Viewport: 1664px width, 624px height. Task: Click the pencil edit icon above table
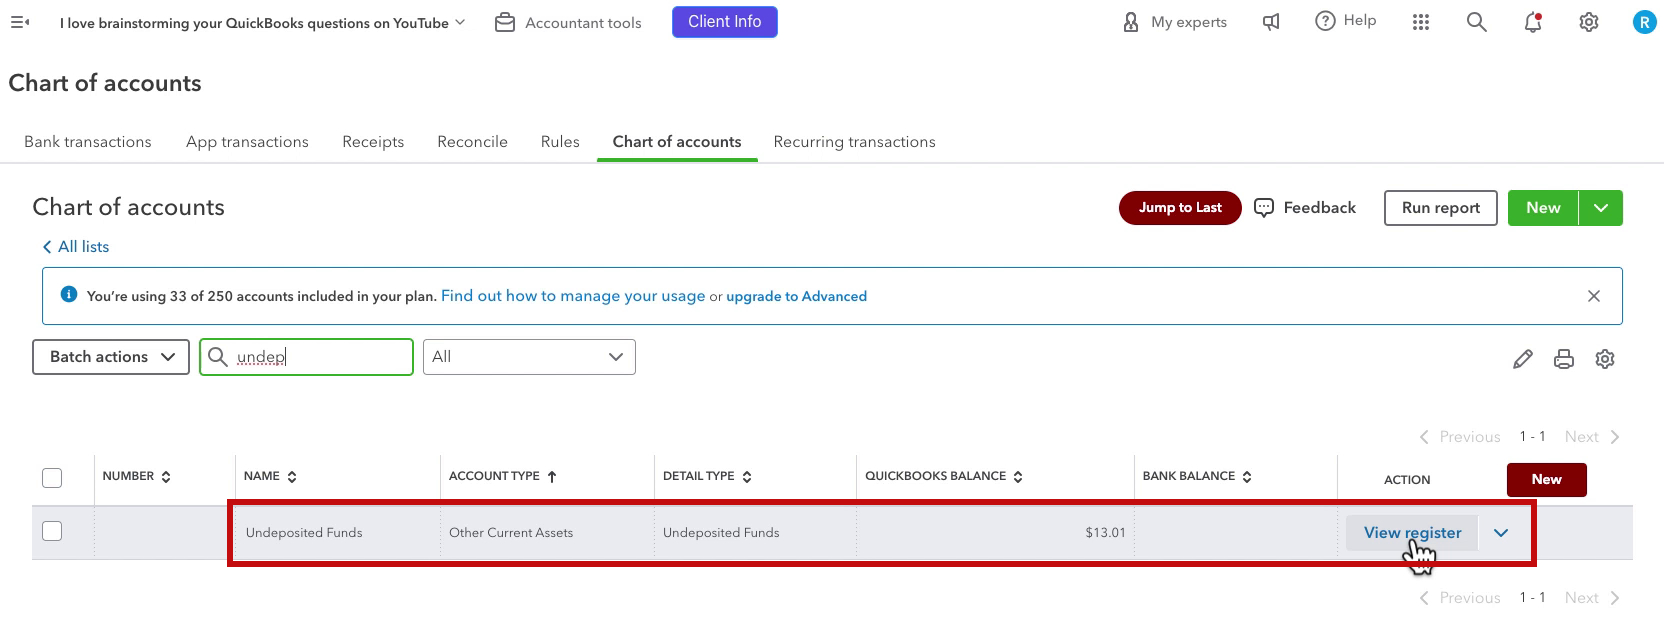click(1523, 359)
